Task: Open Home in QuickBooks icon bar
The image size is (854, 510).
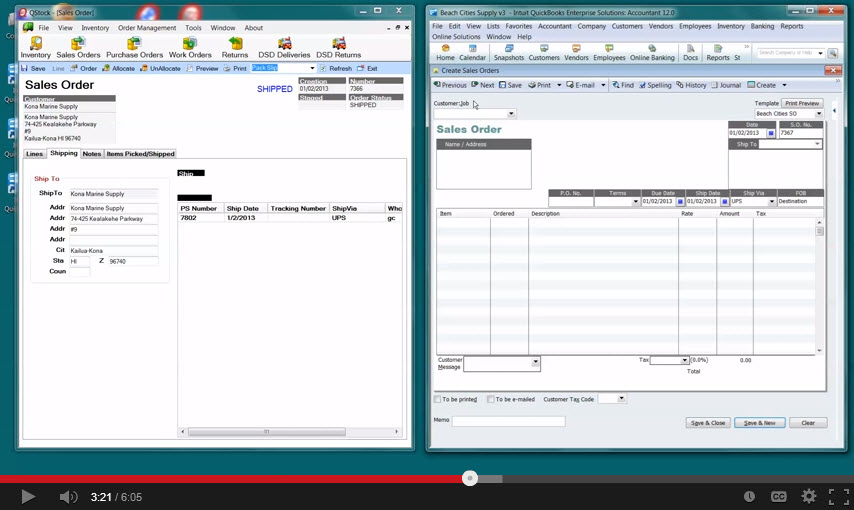Action: pos(445,53)
